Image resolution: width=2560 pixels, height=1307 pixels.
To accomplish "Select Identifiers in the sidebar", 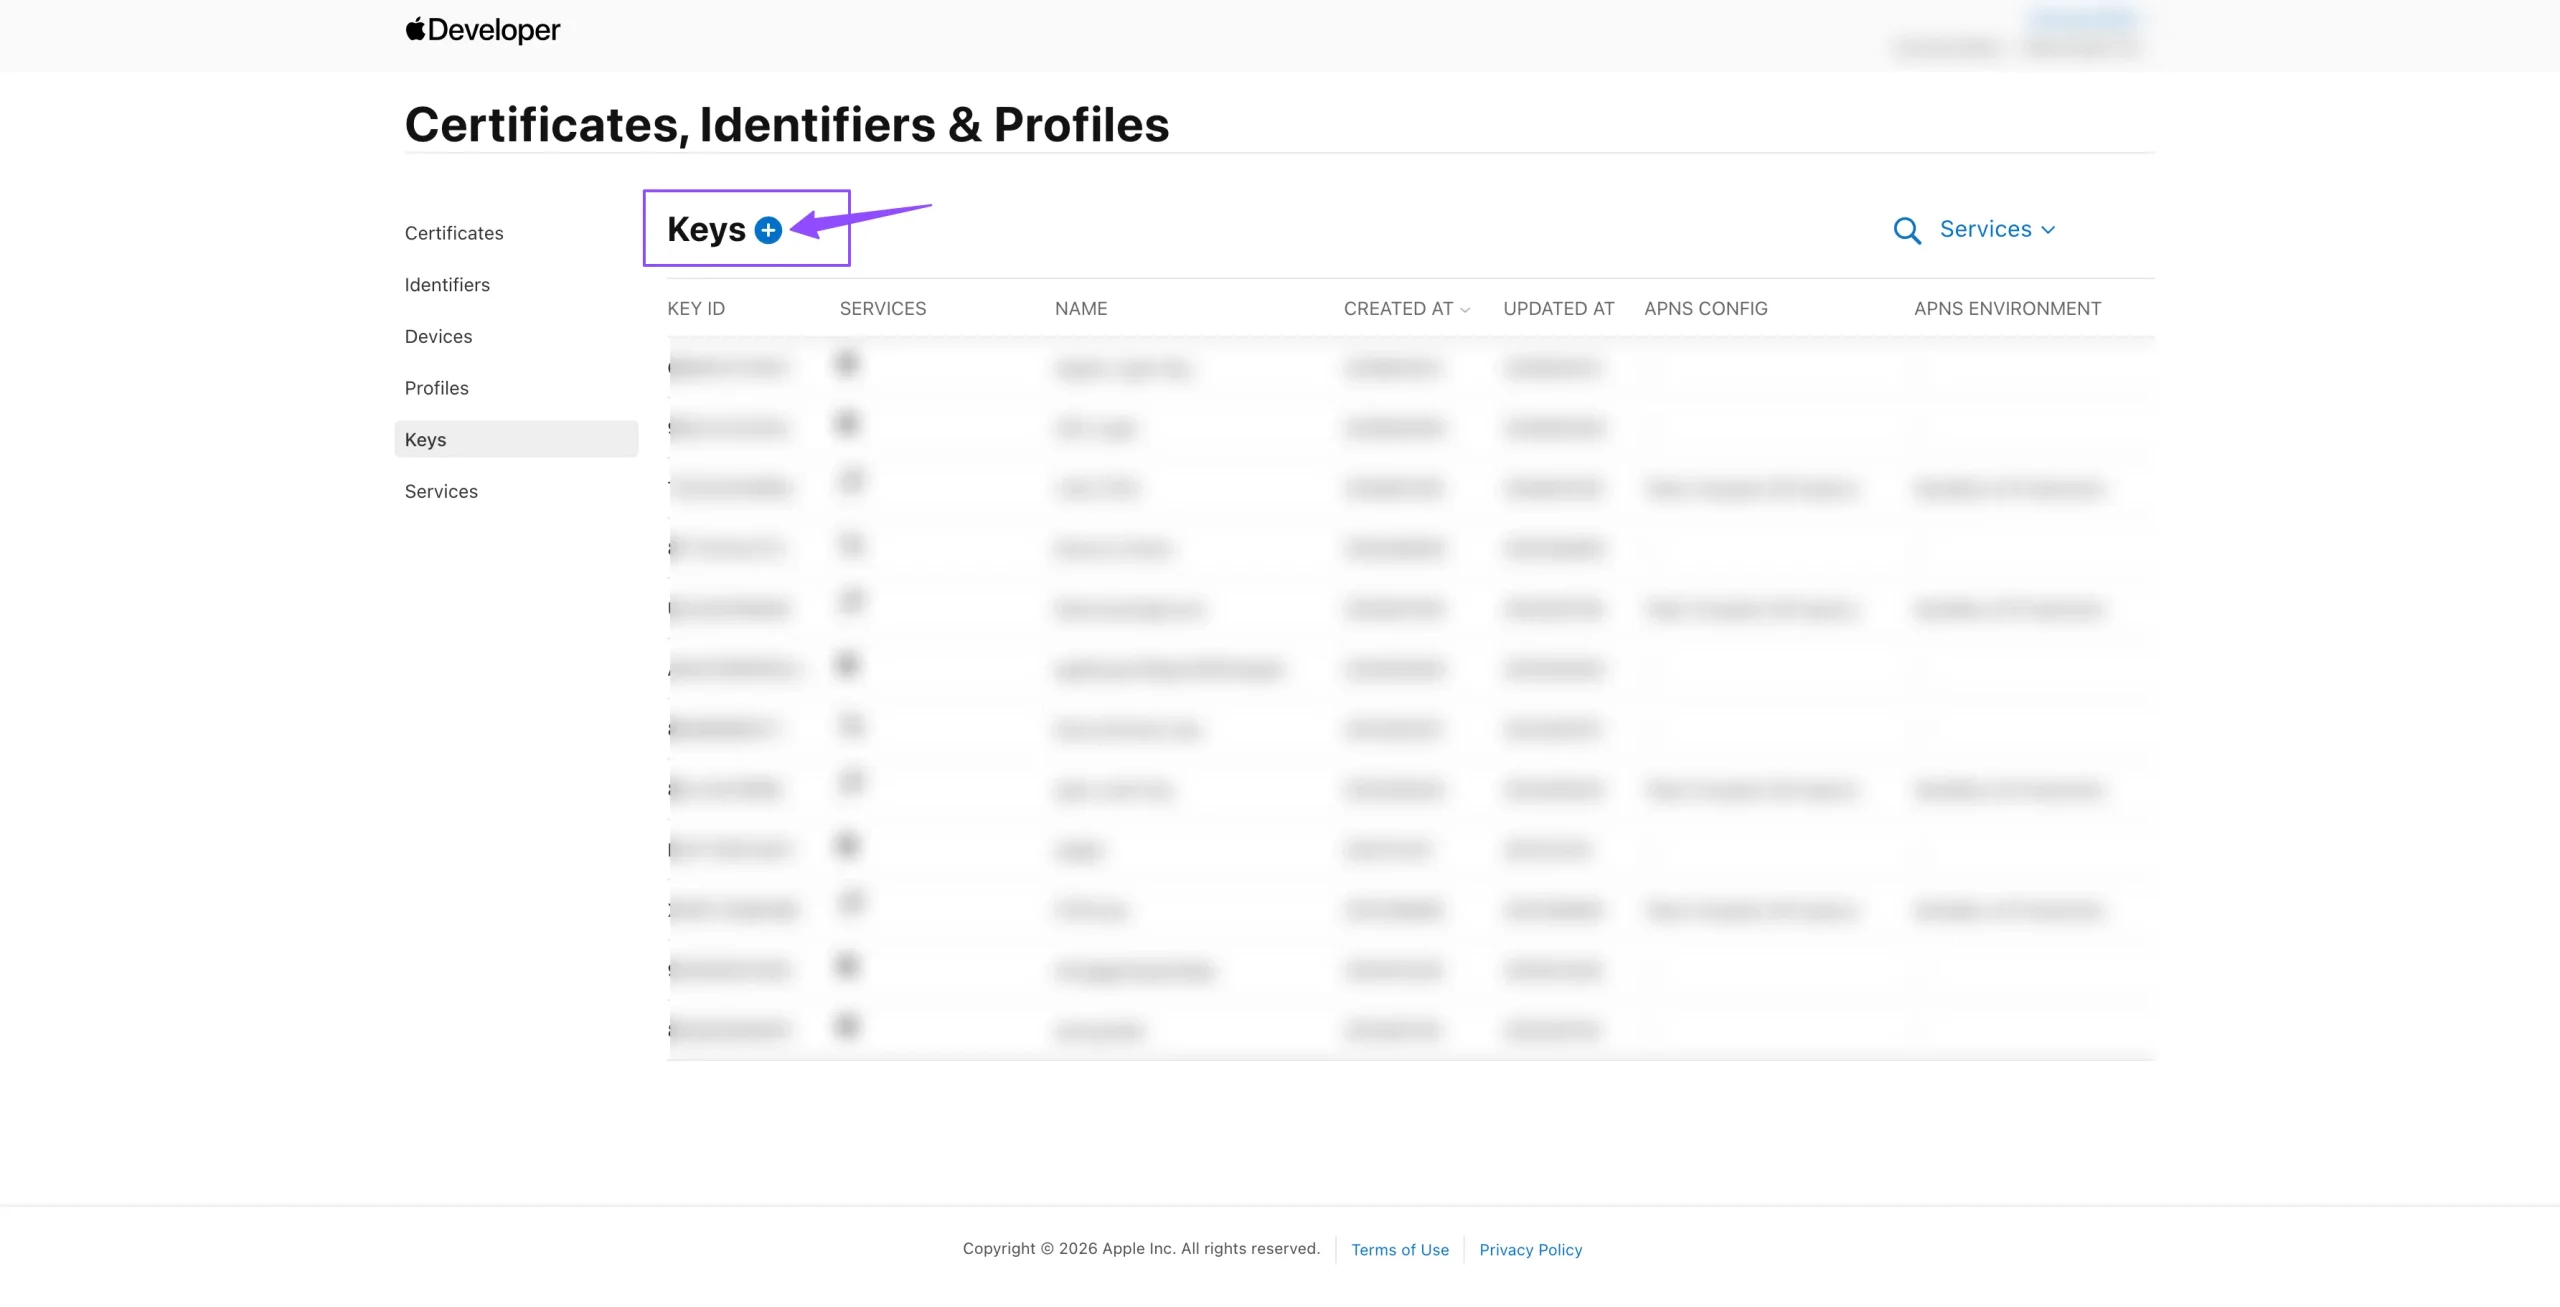I will tap(447, 285).
